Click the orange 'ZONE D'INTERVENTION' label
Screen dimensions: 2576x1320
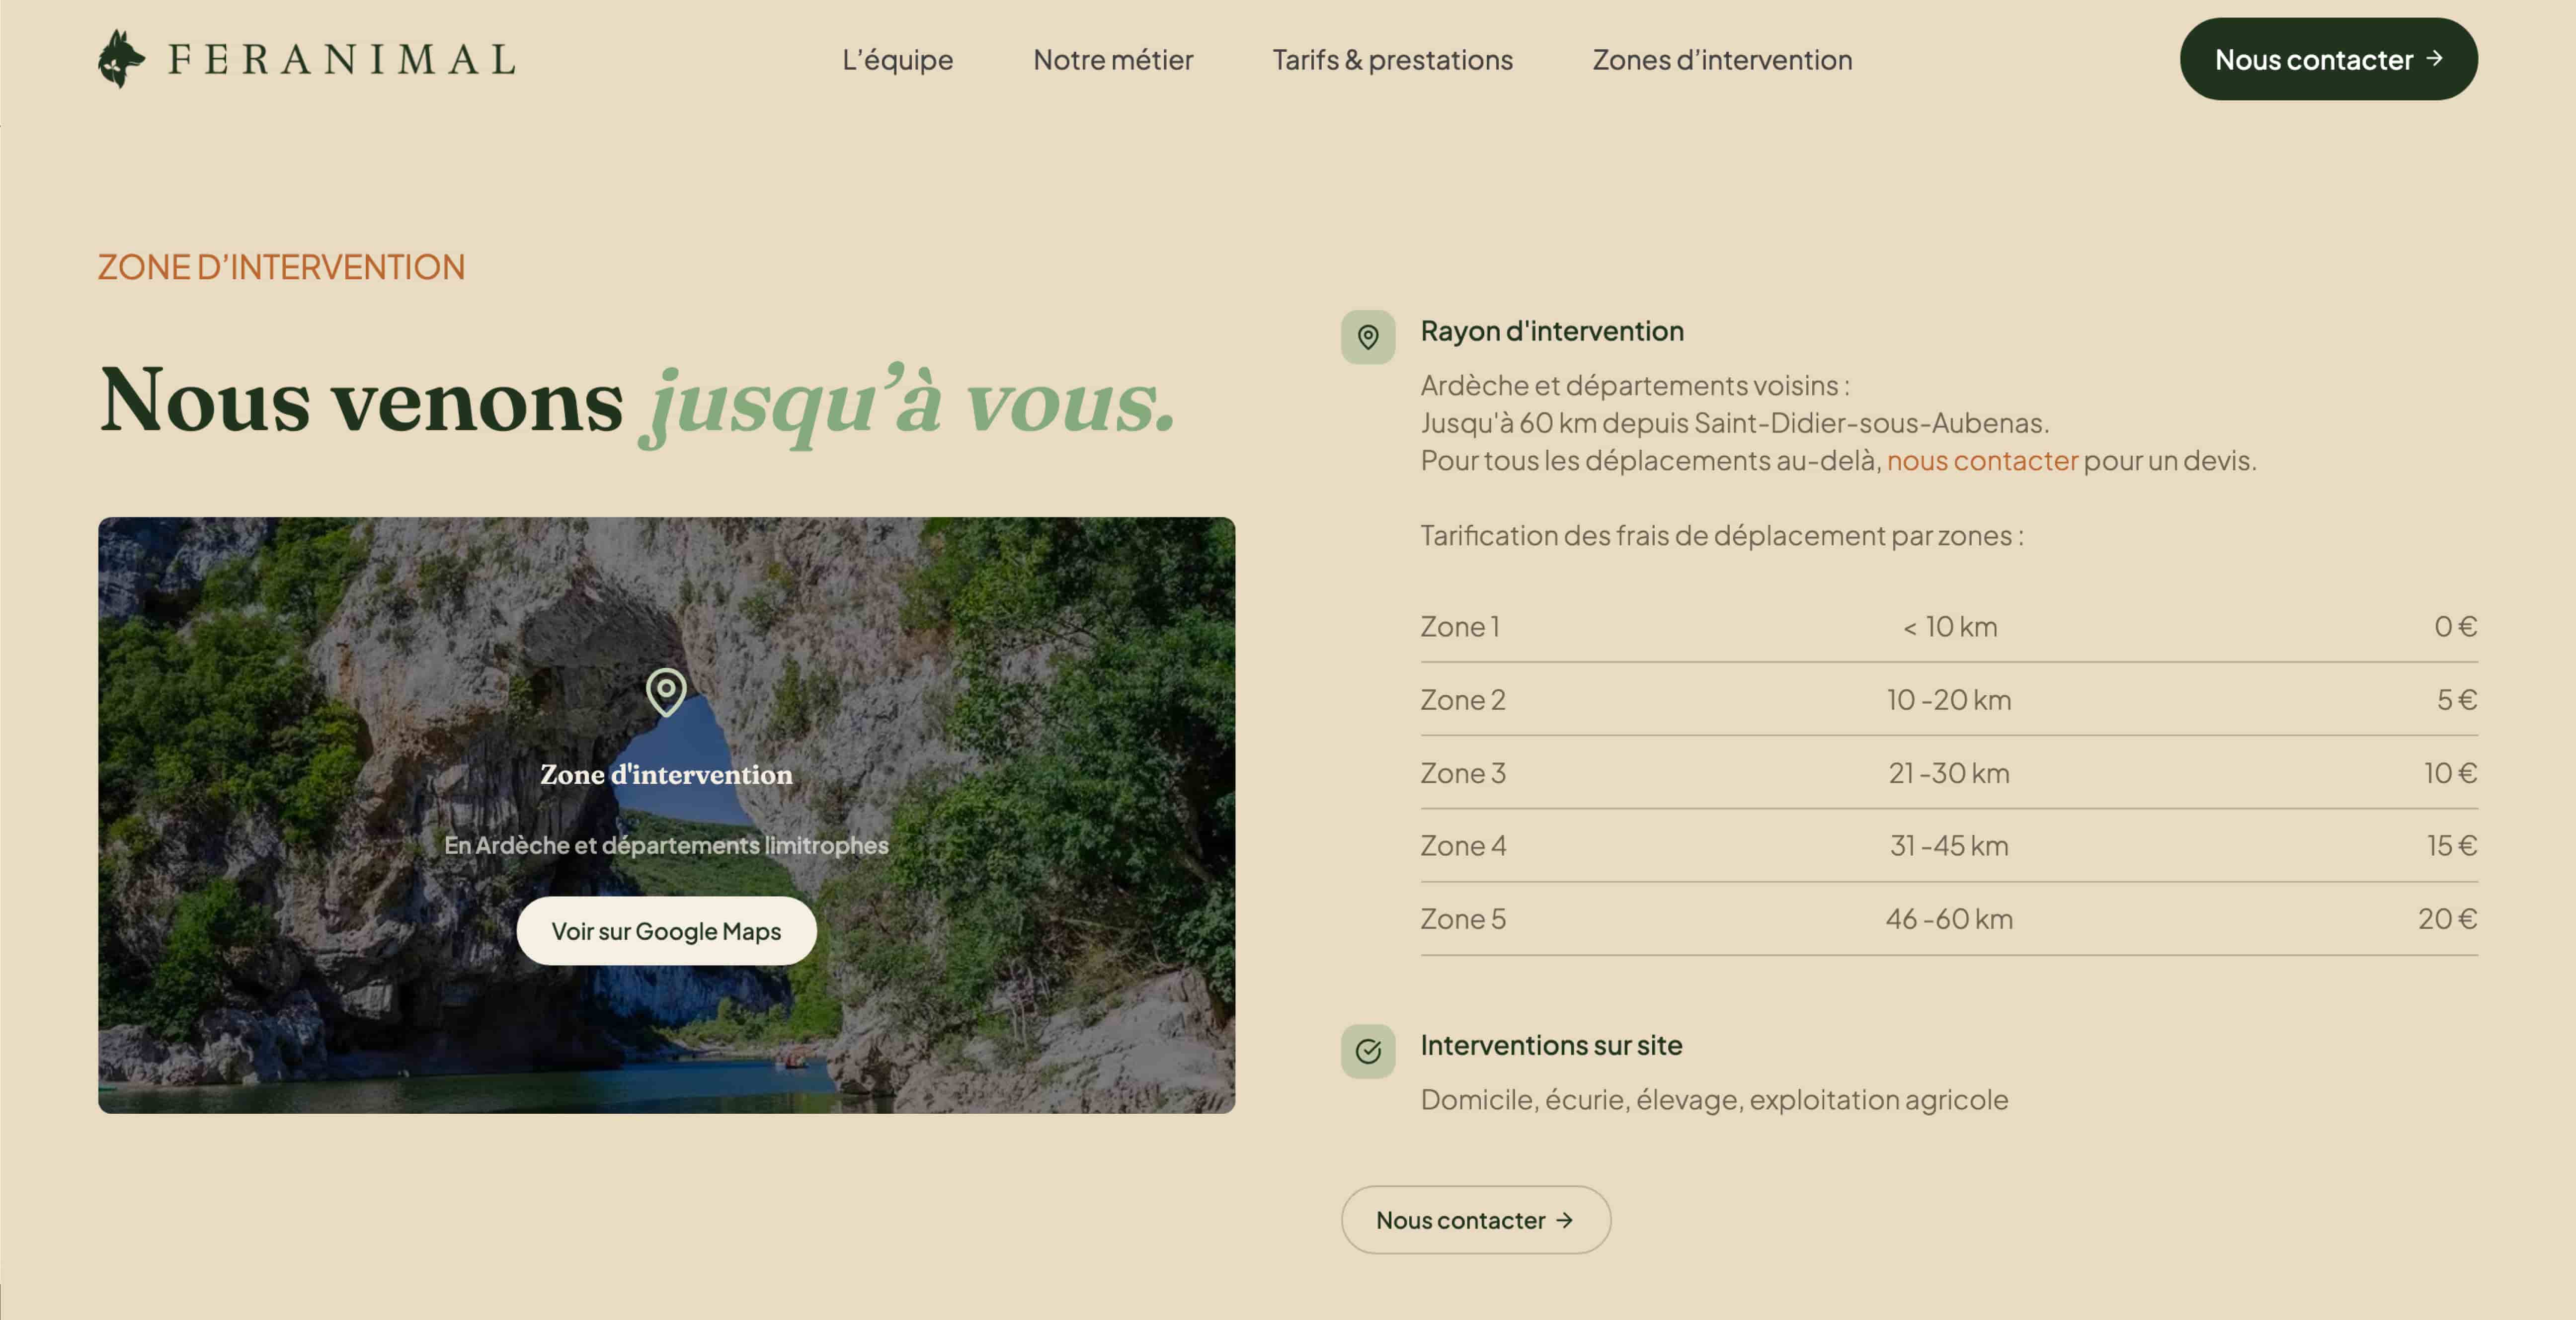pos(281,267)
